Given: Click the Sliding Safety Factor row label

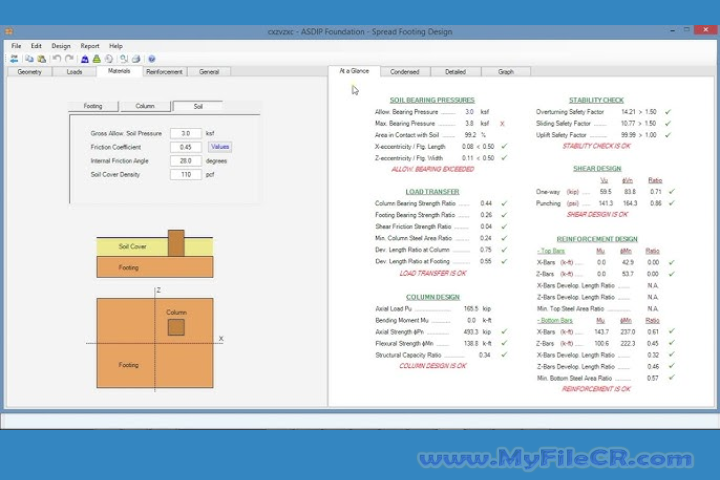Looking at the screenshot, I should coord(563,123).
